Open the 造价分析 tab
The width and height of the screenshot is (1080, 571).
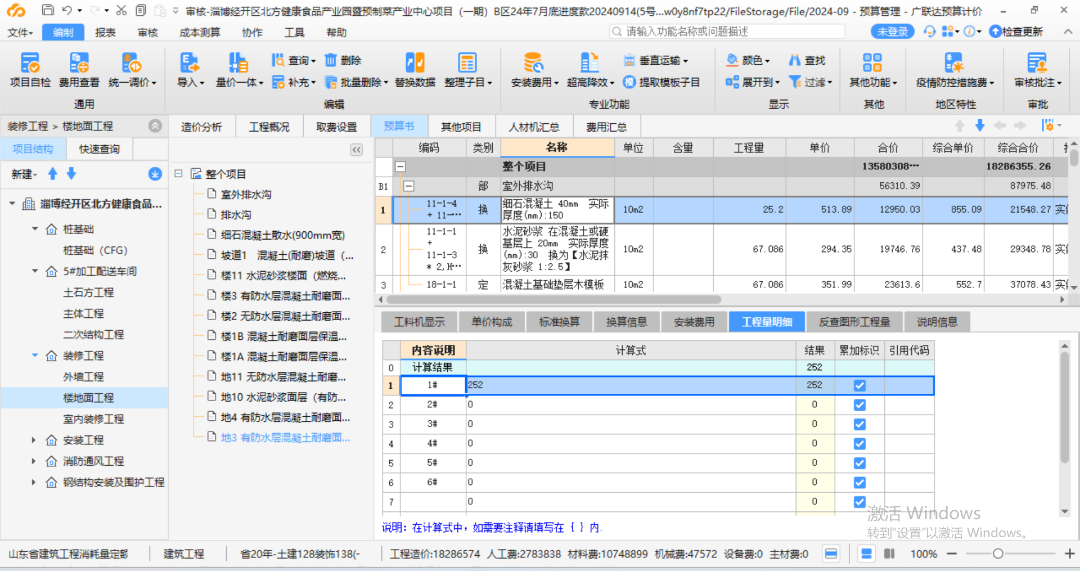point(201,127)
